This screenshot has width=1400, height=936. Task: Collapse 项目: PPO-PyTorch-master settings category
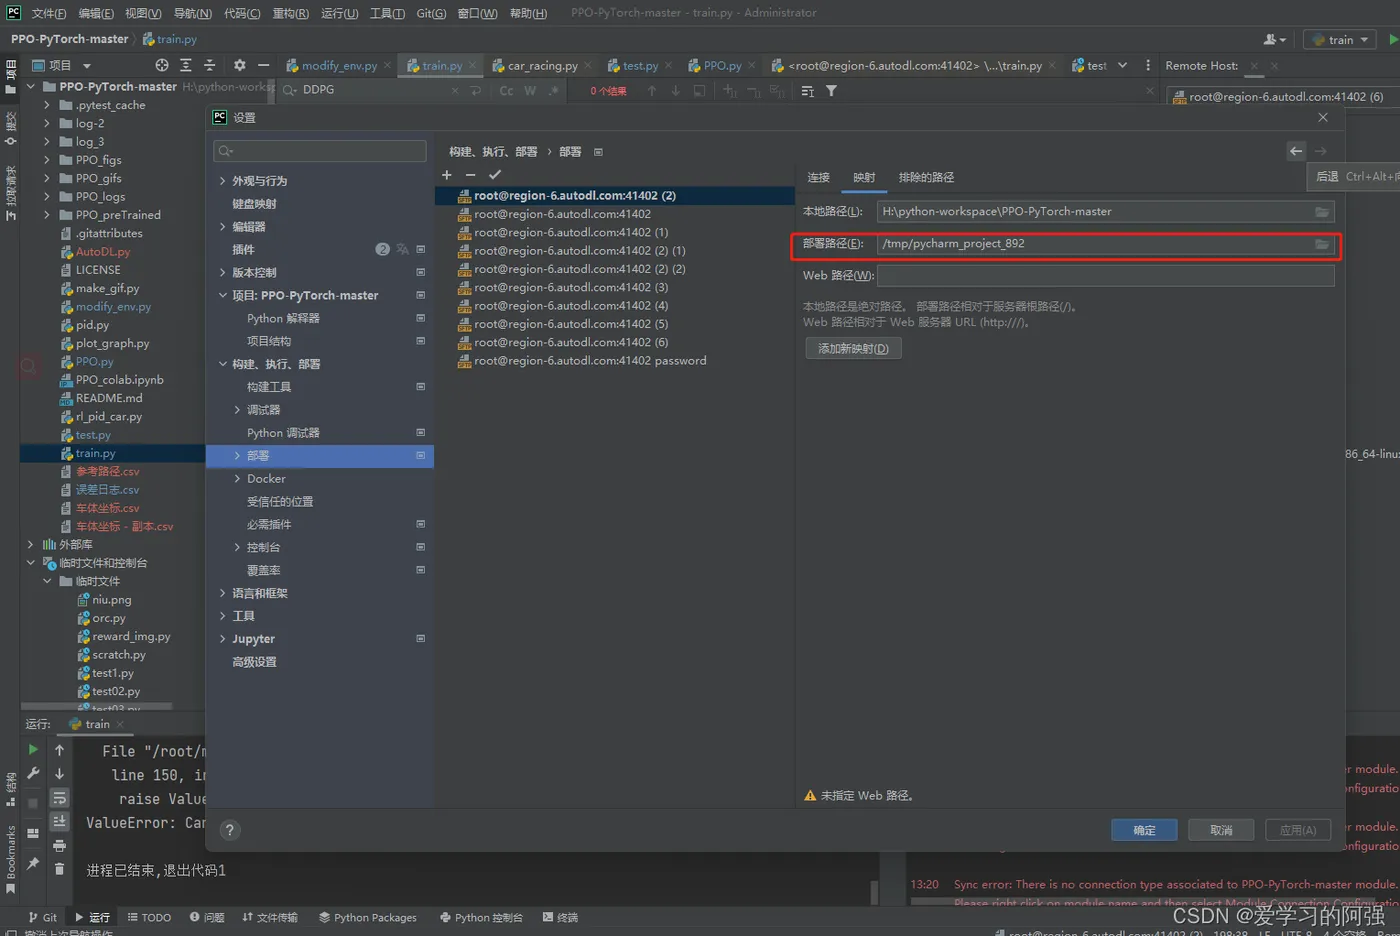tap(222, 295)
